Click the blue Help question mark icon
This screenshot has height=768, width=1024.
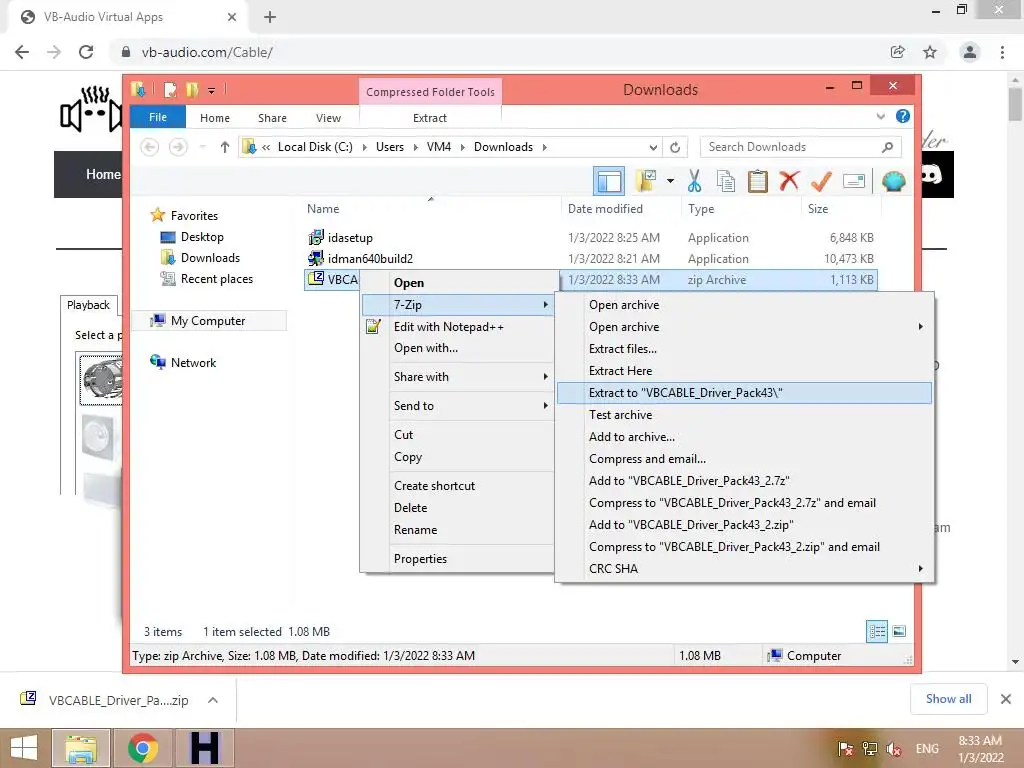coord(903,116)
